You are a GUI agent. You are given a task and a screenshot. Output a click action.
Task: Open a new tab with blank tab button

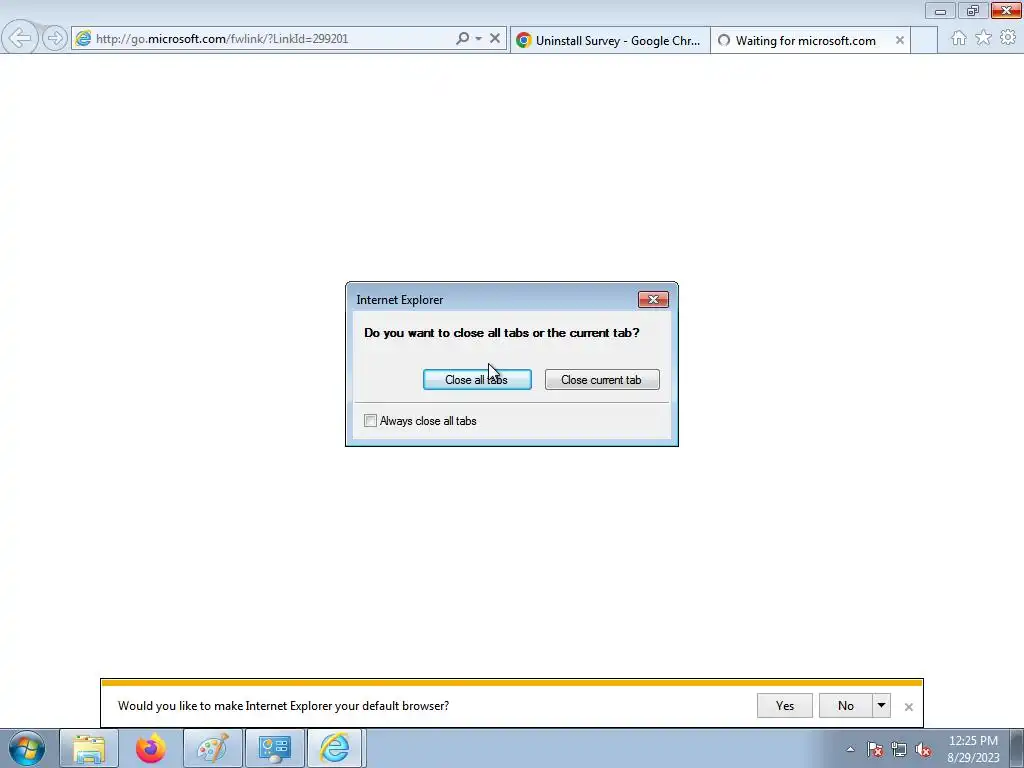923,40
